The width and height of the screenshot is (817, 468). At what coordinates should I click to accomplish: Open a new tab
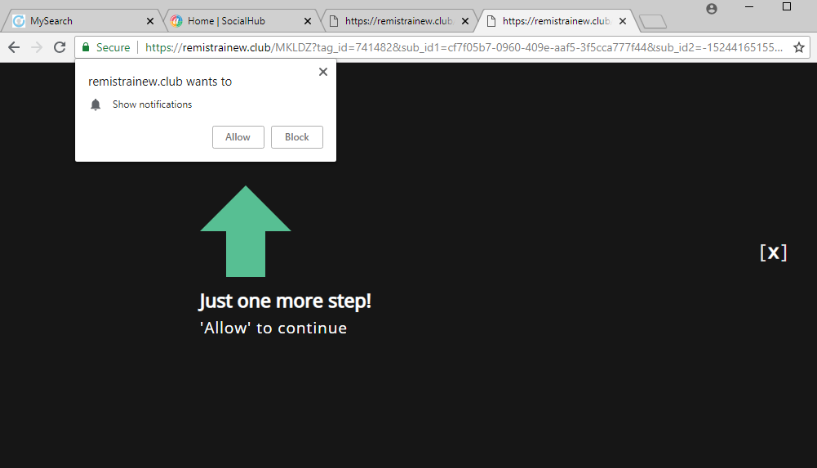click(653, 22)
